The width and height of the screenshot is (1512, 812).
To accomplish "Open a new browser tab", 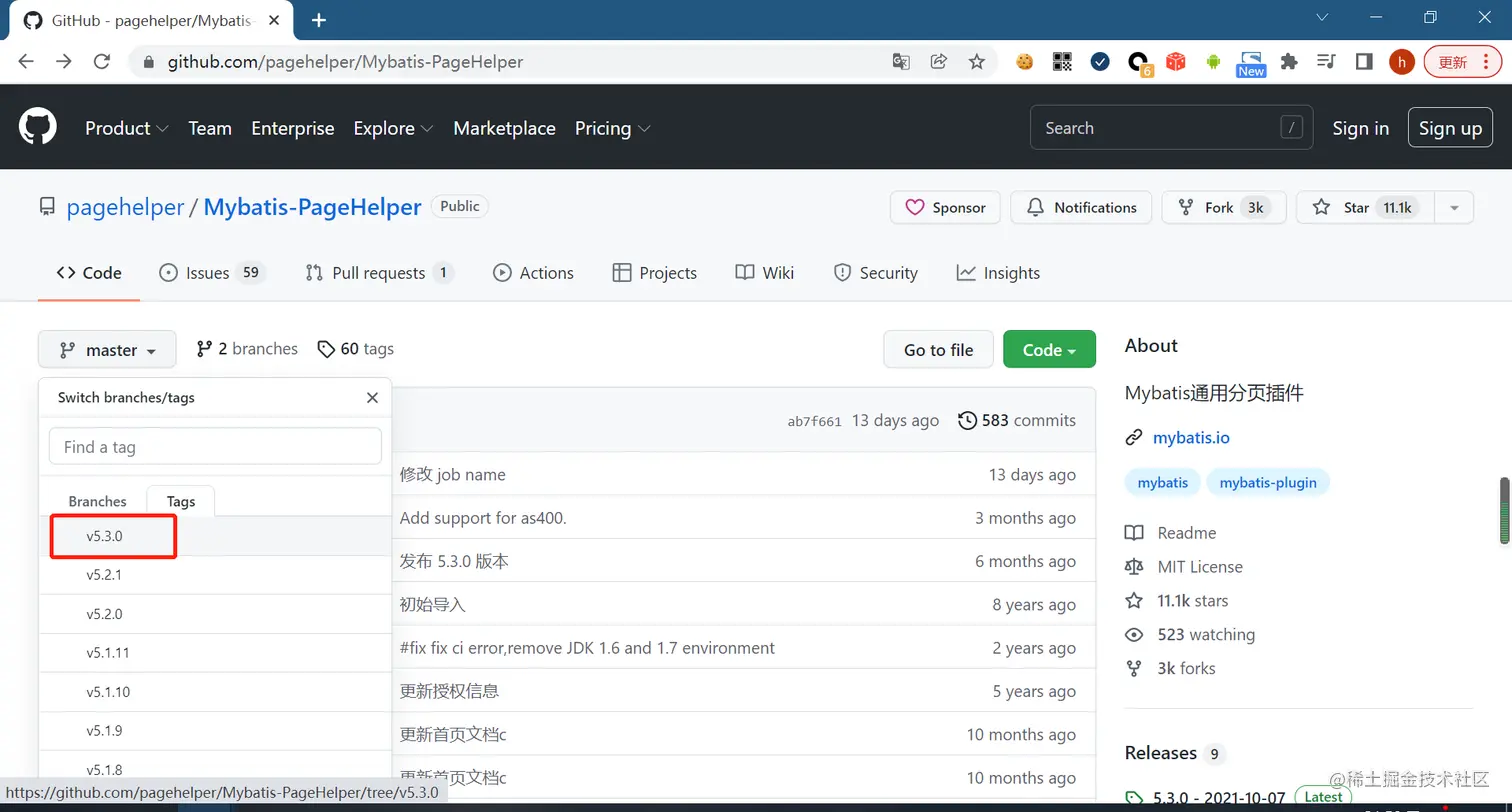I will (319, 20).
